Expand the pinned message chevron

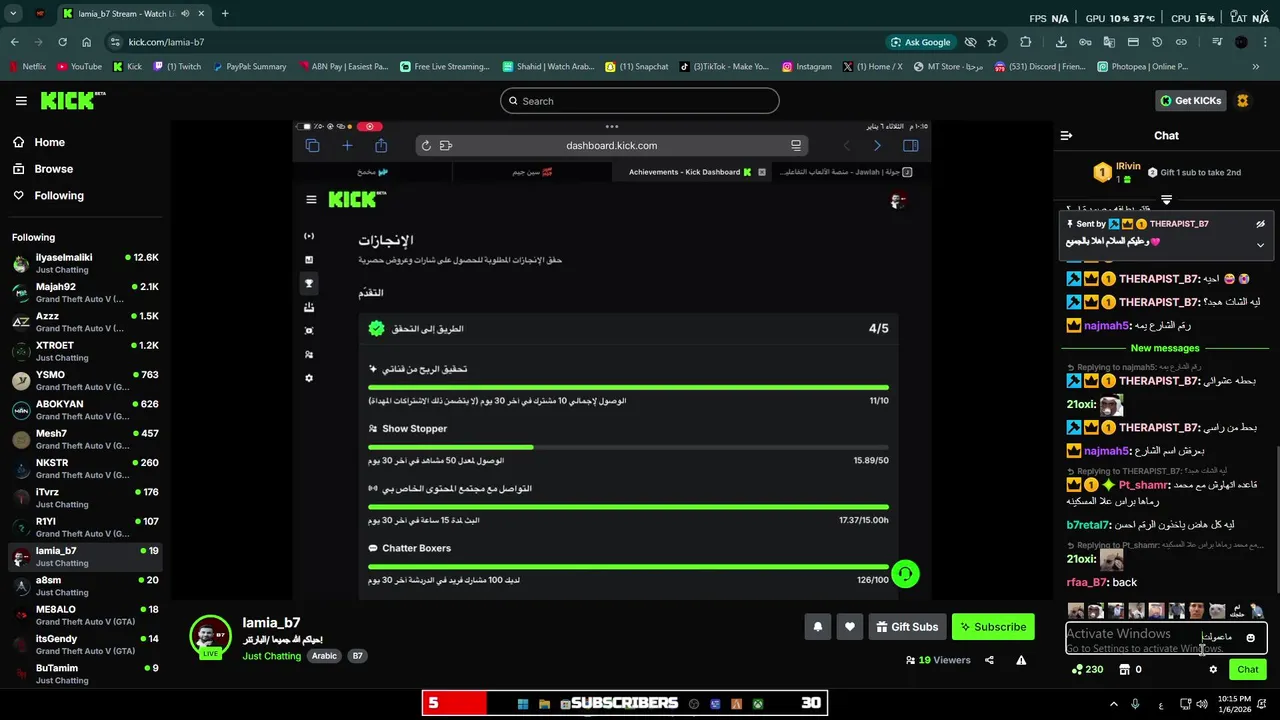coord(1260,245)
